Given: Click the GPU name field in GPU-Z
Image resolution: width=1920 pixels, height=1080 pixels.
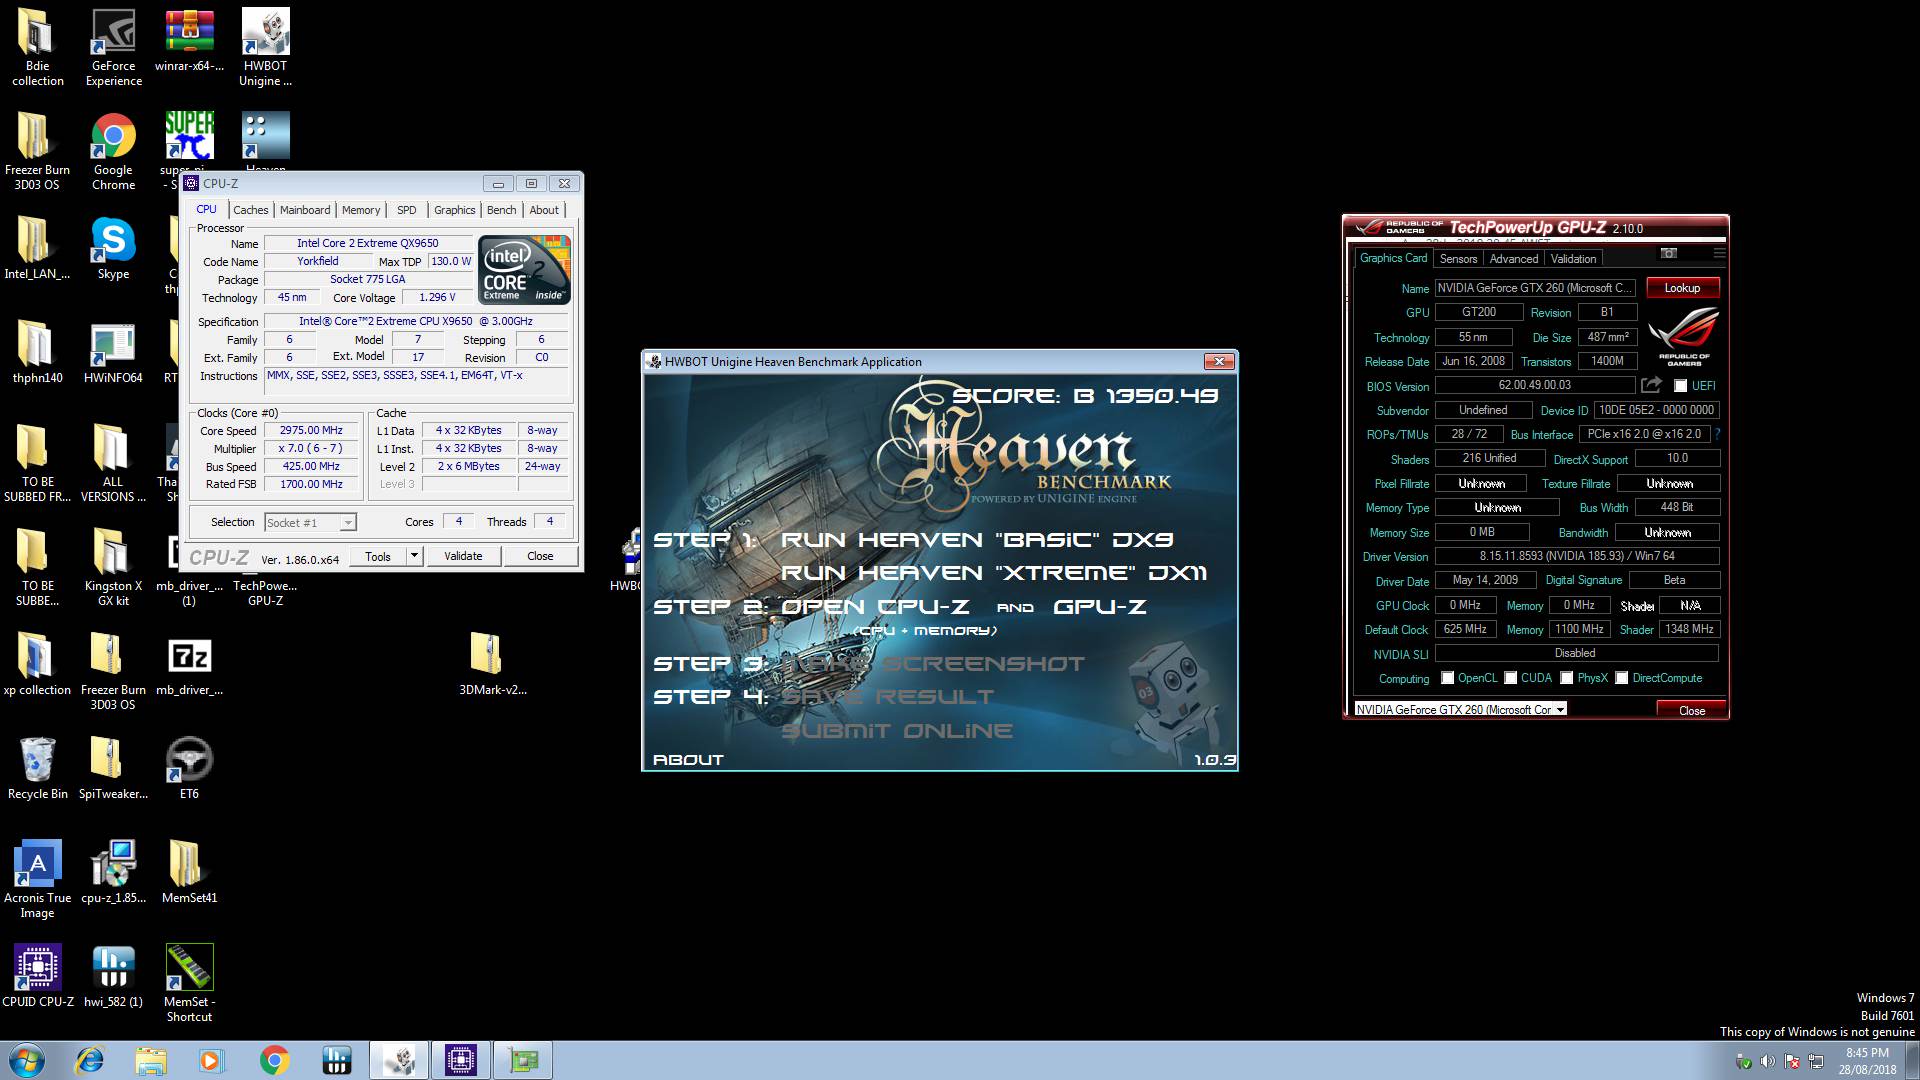Looking at the screenshot, I should [1535, 288].
